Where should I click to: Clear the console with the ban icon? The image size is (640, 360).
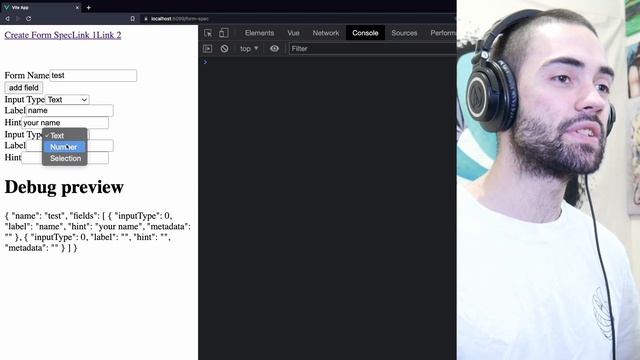point(224,49)
